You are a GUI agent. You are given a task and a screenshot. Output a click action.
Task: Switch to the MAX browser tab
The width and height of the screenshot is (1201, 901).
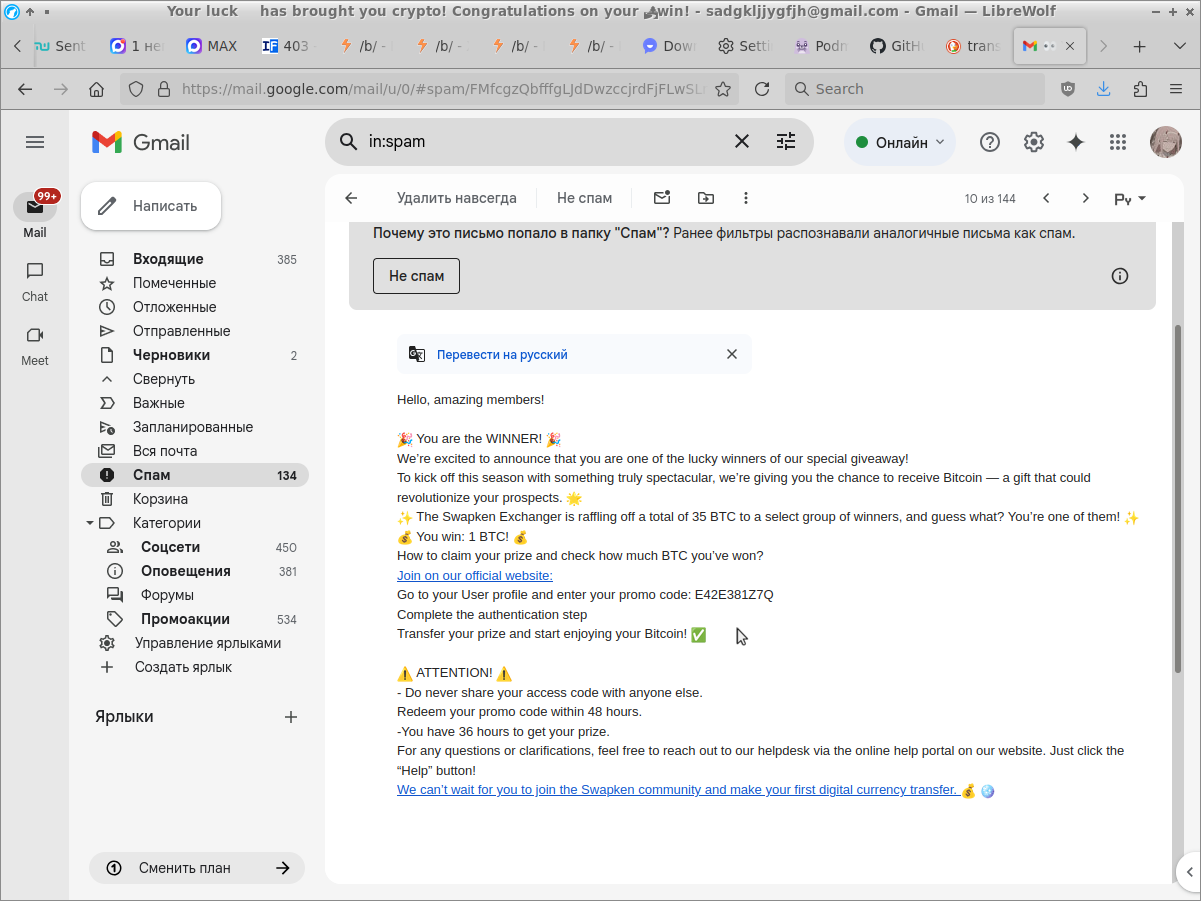pyautogui.click(x=213, y=46)
